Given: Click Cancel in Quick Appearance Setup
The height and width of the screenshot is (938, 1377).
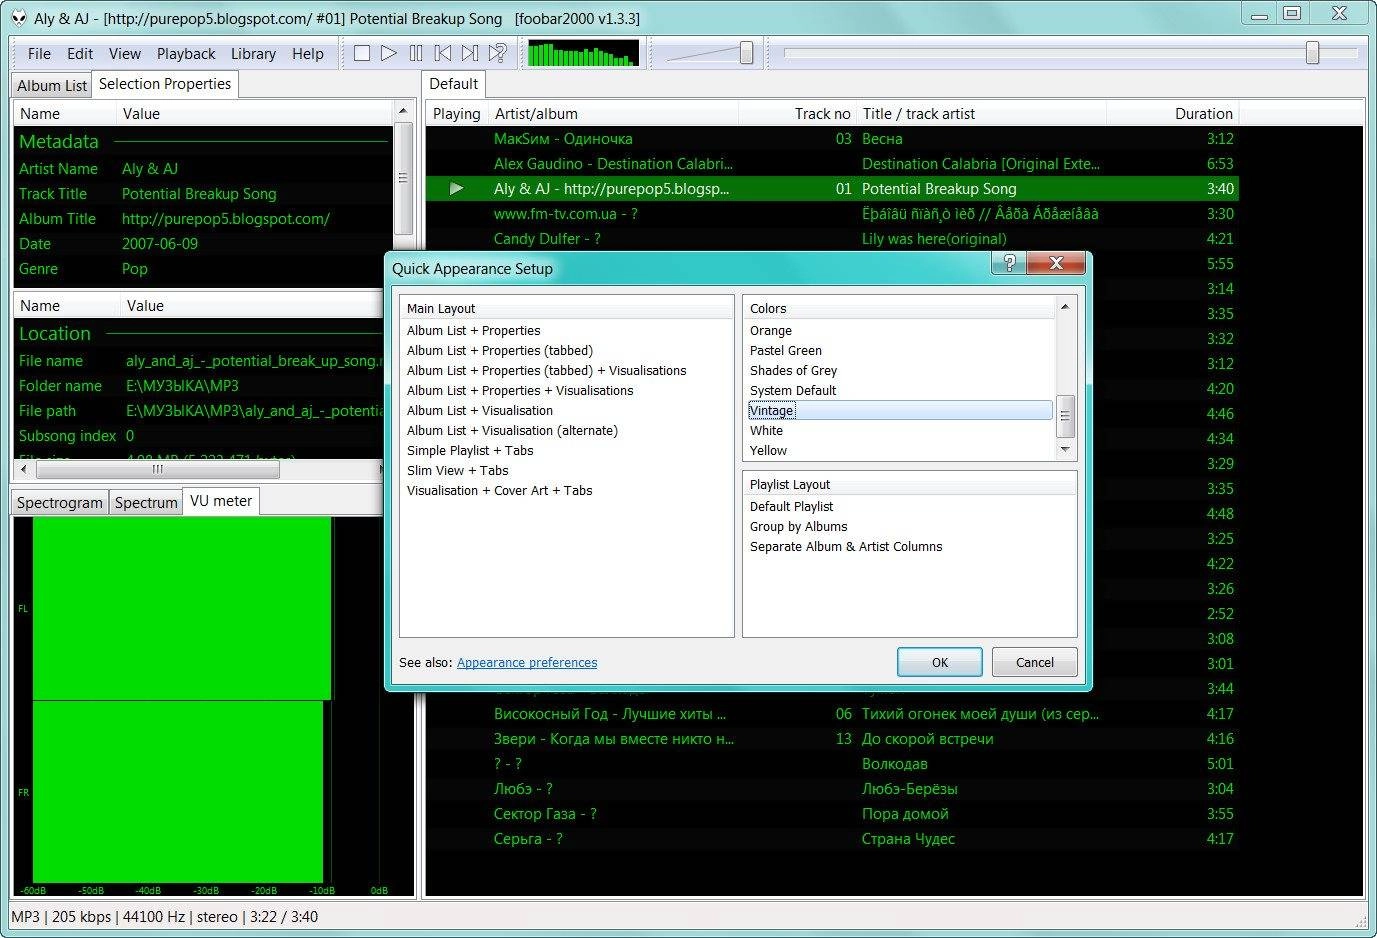Looking at the screenshot, I should click(x=1035, y=662).
